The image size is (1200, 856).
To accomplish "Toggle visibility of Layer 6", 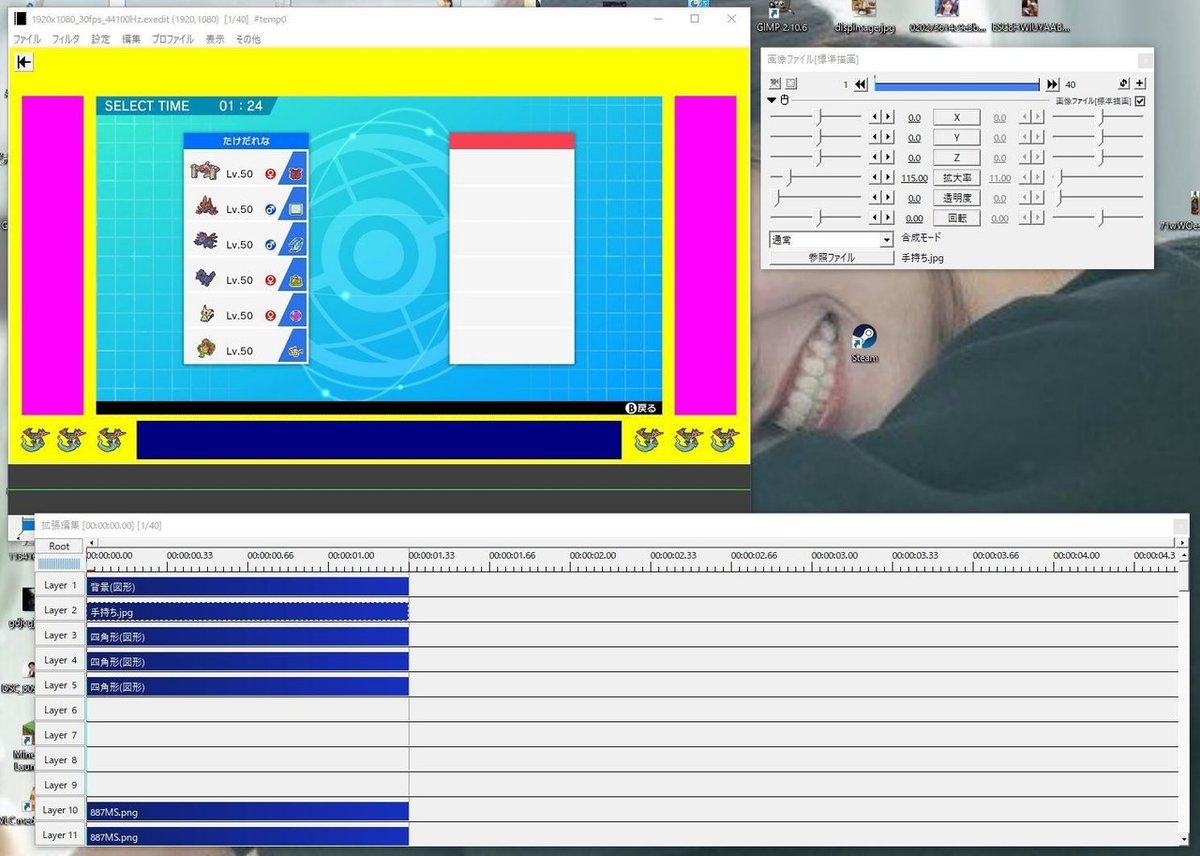I will [x=60, y=710].
